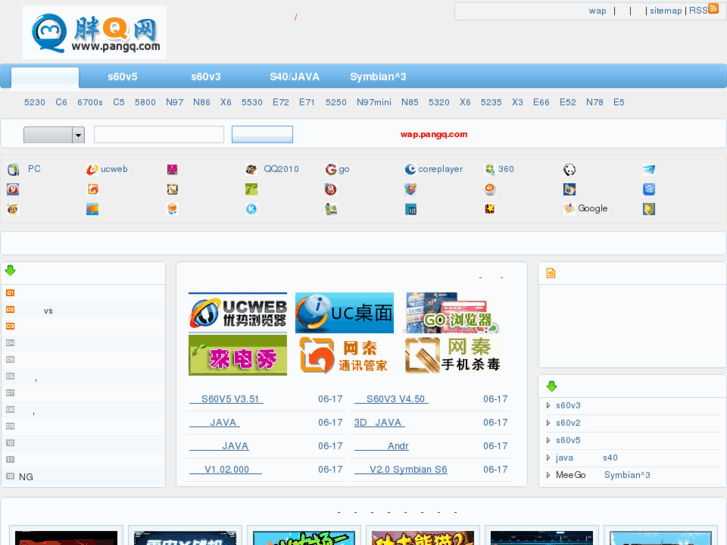Click the green download arrow above s60v3 list

coord(551,386)
